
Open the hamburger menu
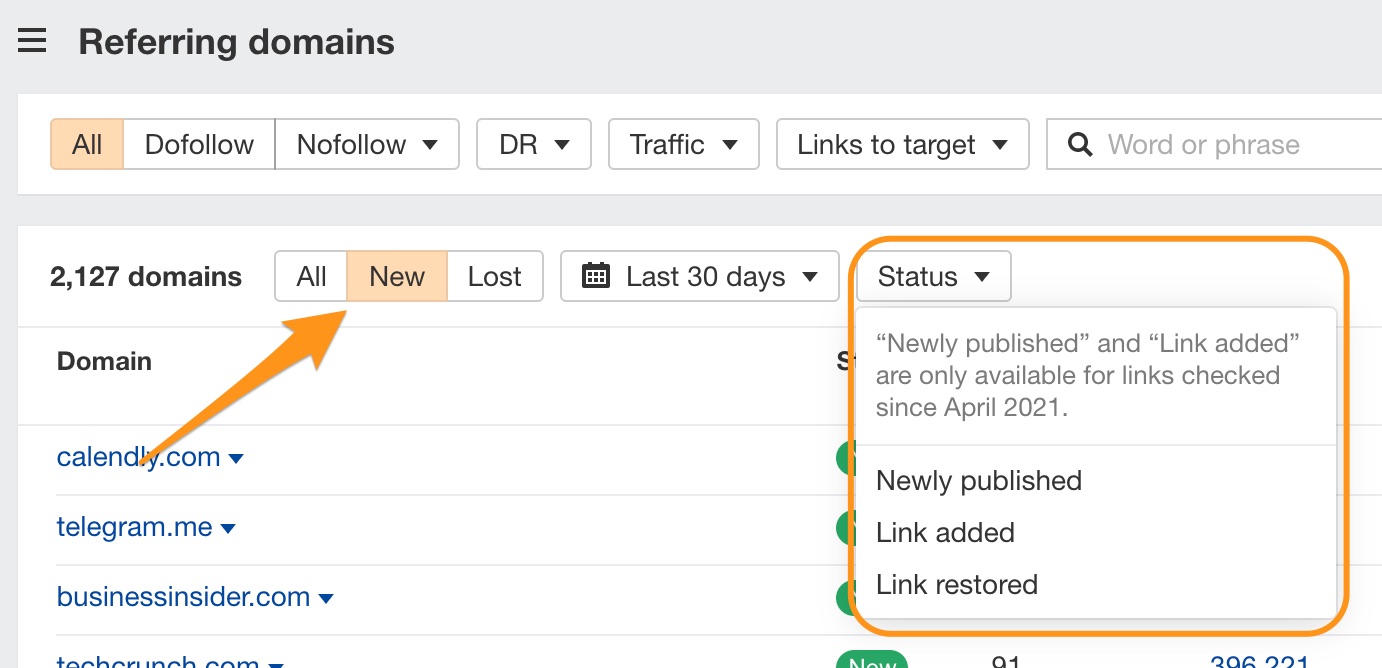(x=32, y=42)
